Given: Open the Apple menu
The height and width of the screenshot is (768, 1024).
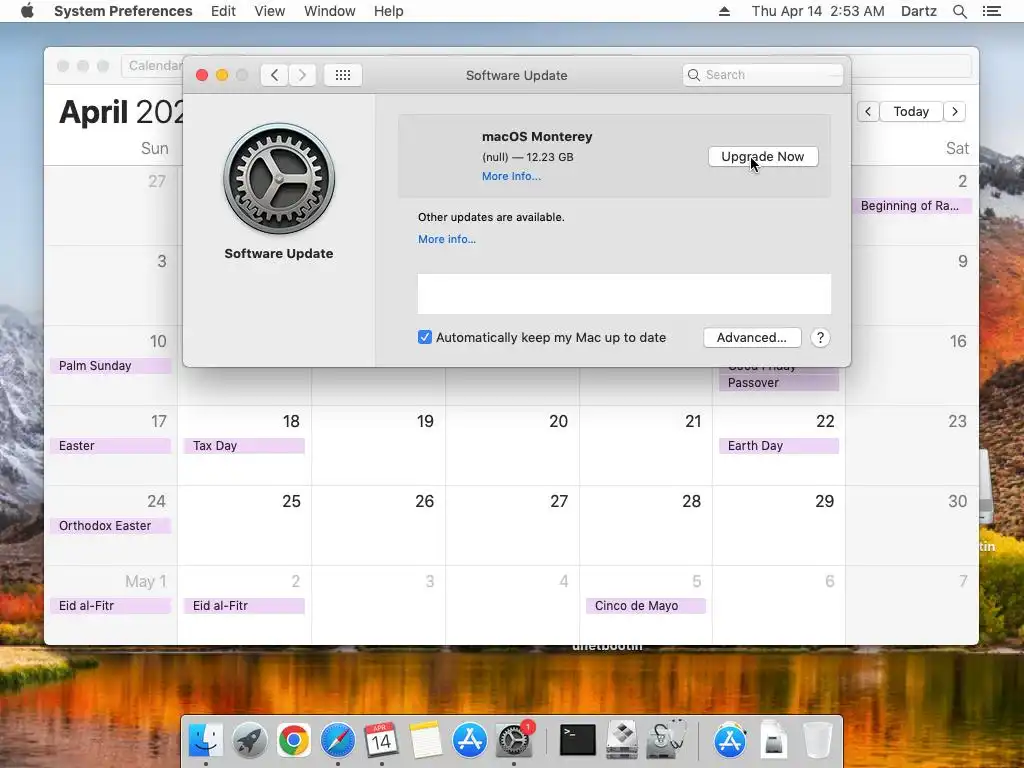Looking at the screenshot, I should (27, 11).
